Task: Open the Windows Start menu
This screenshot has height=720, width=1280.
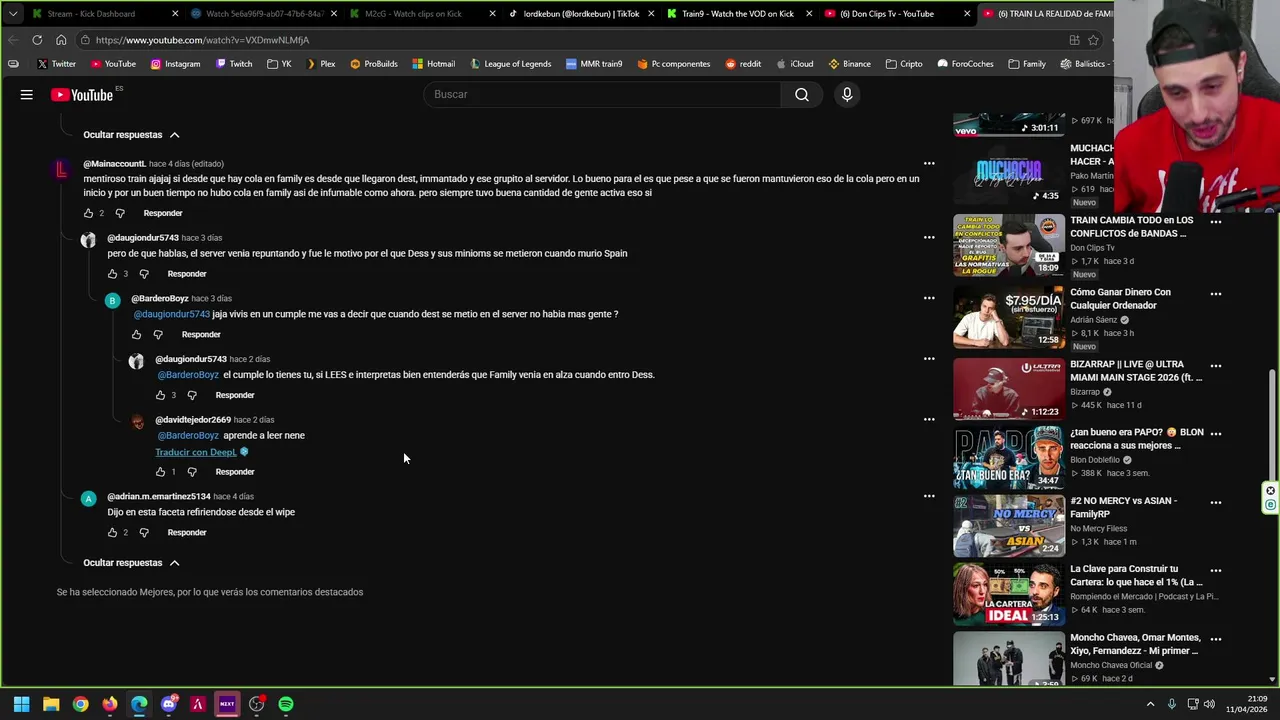Action: pyautogui.click(x=21, y=704)
